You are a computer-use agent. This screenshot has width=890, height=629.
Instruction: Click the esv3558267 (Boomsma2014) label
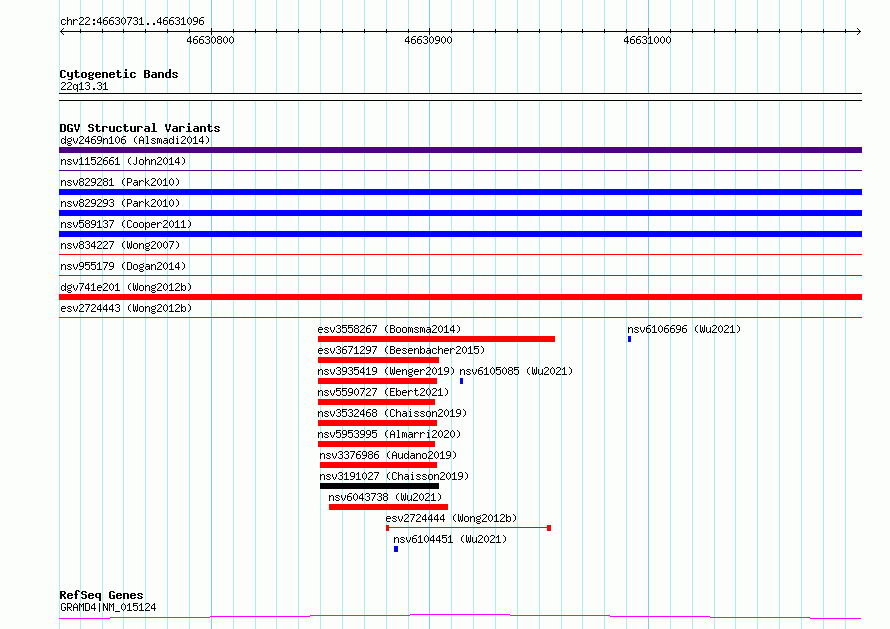pos(389,329)
